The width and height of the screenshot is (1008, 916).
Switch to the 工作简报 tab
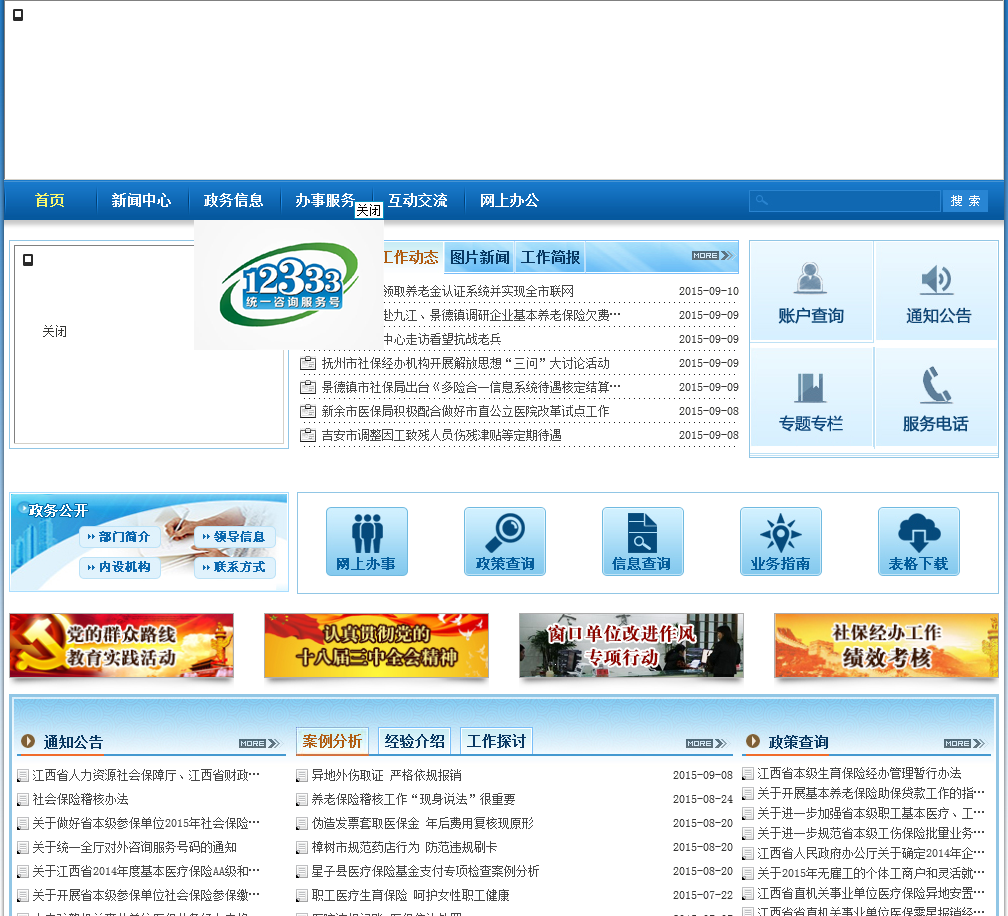550,258
